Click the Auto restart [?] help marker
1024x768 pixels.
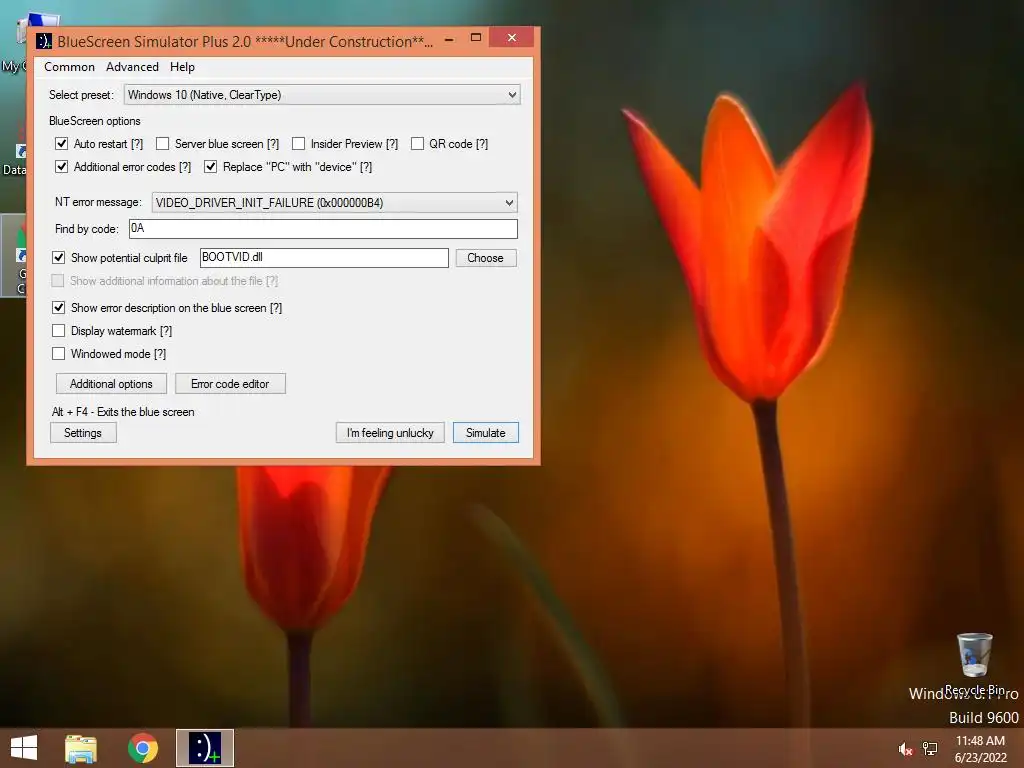coord(136,144)
